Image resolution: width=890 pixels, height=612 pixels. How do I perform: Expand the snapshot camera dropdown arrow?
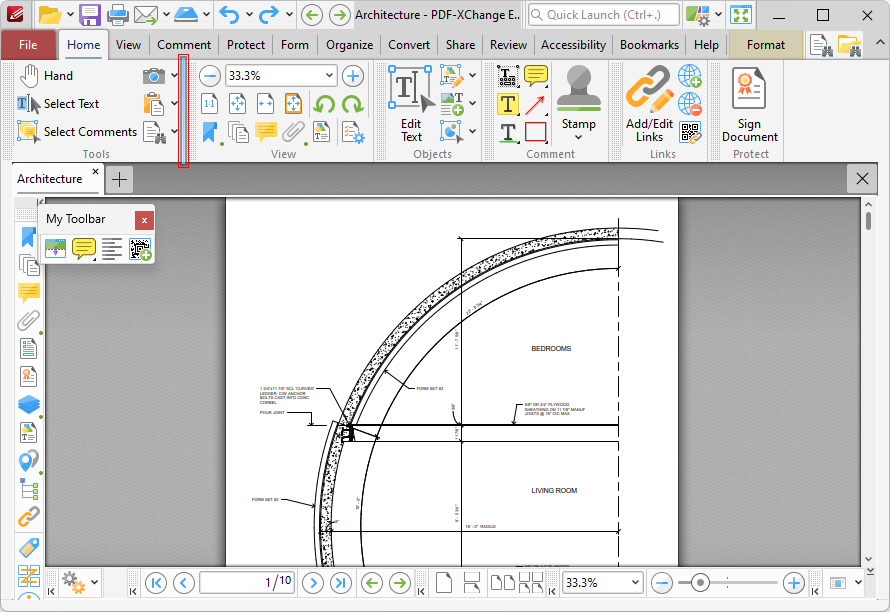pos(174,76)
